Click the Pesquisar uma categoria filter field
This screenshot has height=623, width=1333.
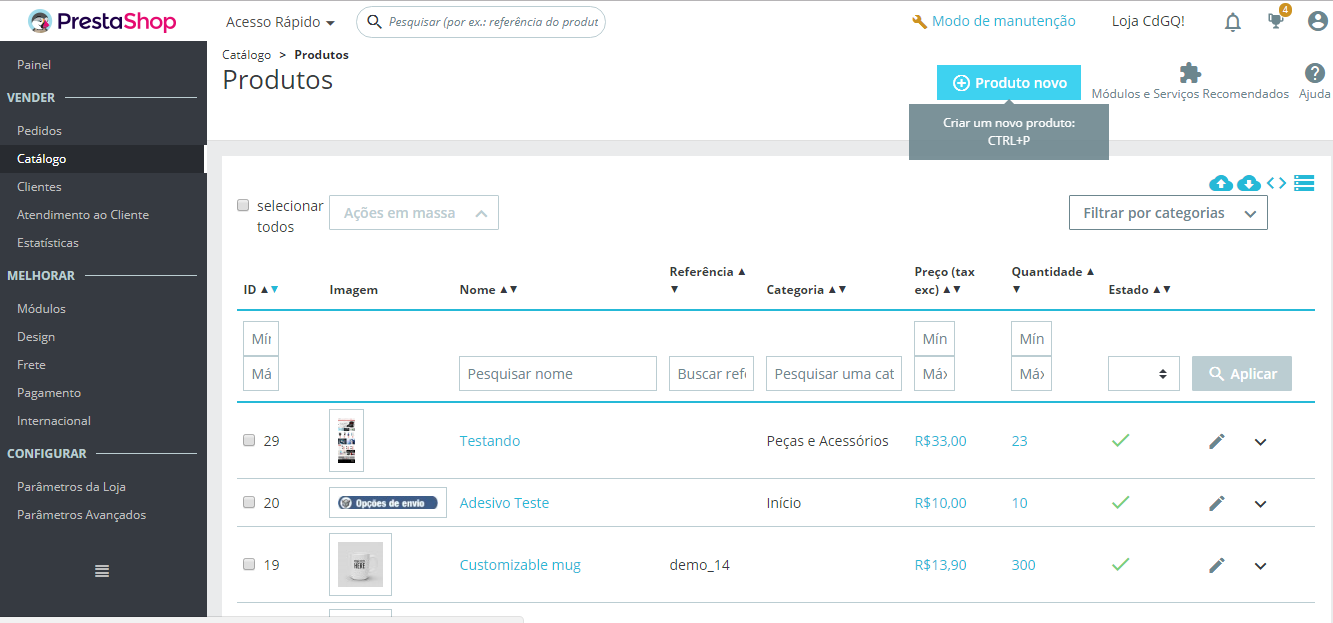click(x=834, y=373)
